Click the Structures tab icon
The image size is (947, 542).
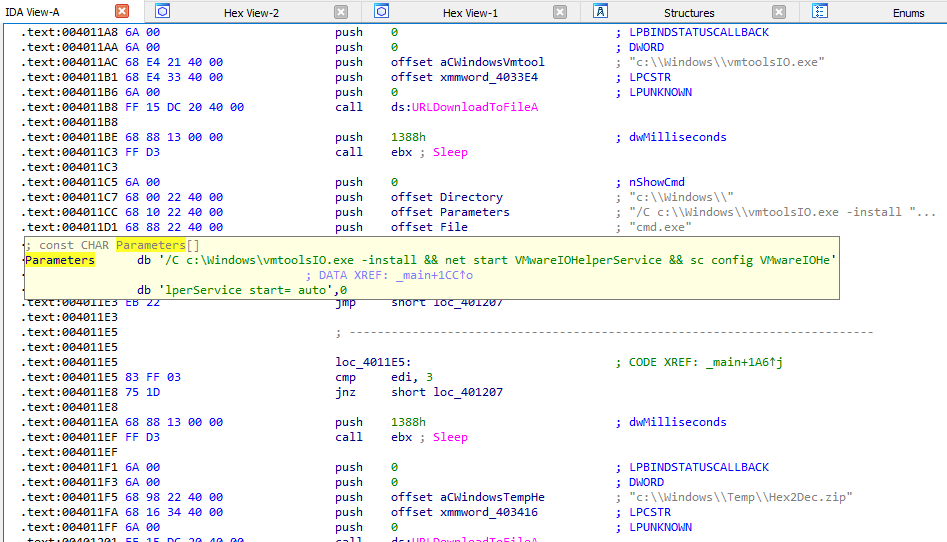pyautogui.click(x=600, y=11)
